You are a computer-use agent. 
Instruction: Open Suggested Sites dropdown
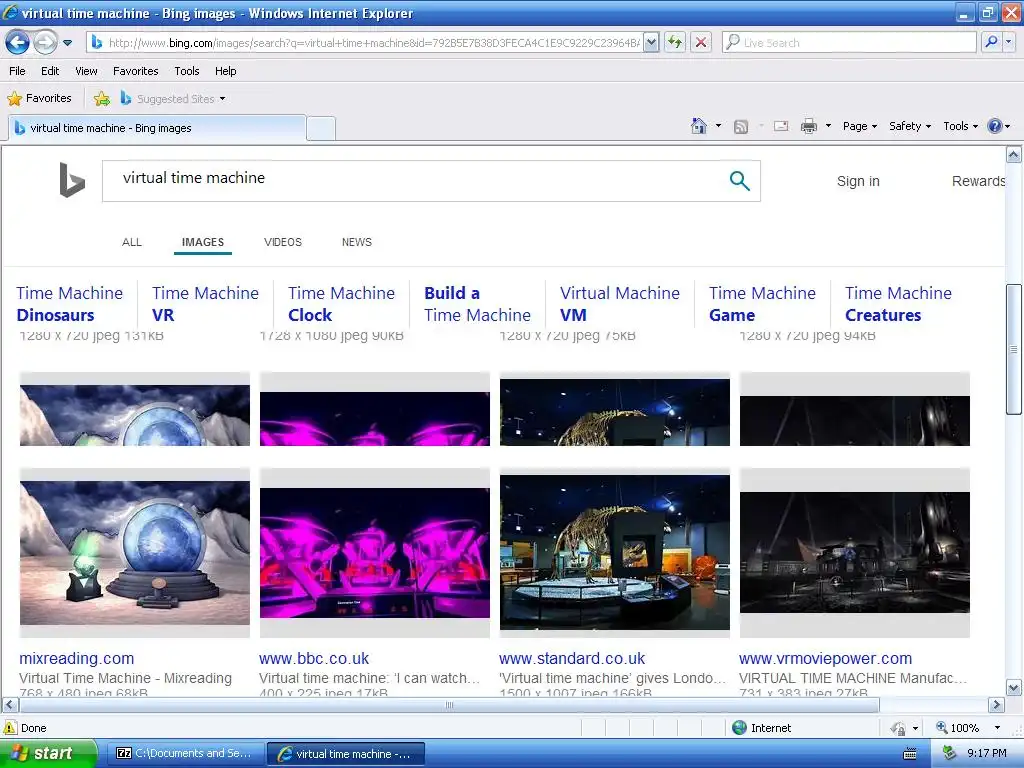point(173,99)
